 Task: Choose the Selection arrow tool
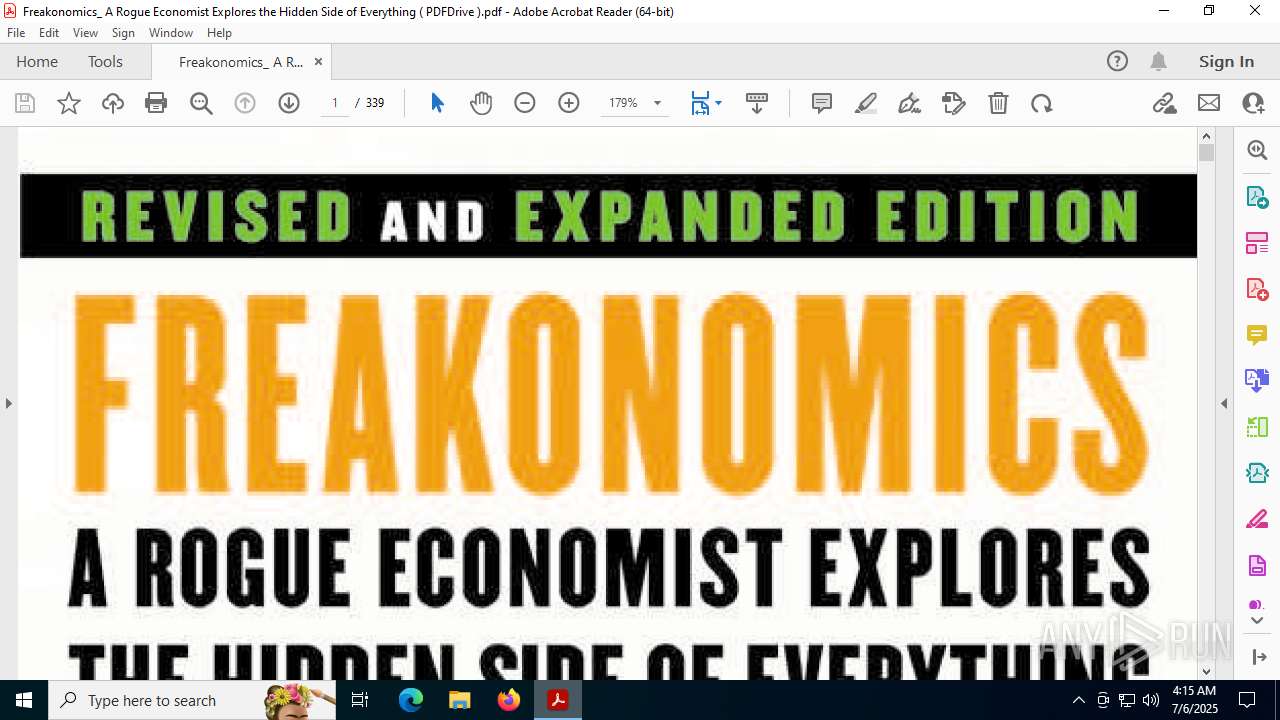(437, 103)
